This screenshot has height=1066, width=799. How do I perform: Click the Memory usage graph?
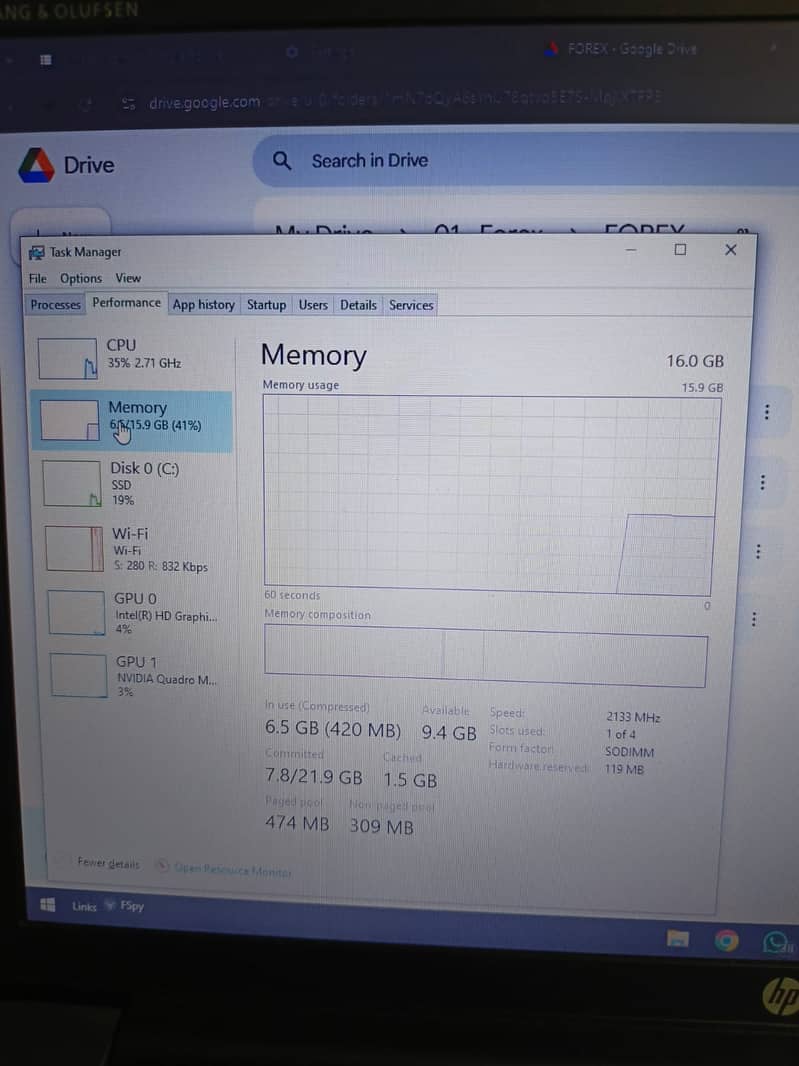coord(491,495)
